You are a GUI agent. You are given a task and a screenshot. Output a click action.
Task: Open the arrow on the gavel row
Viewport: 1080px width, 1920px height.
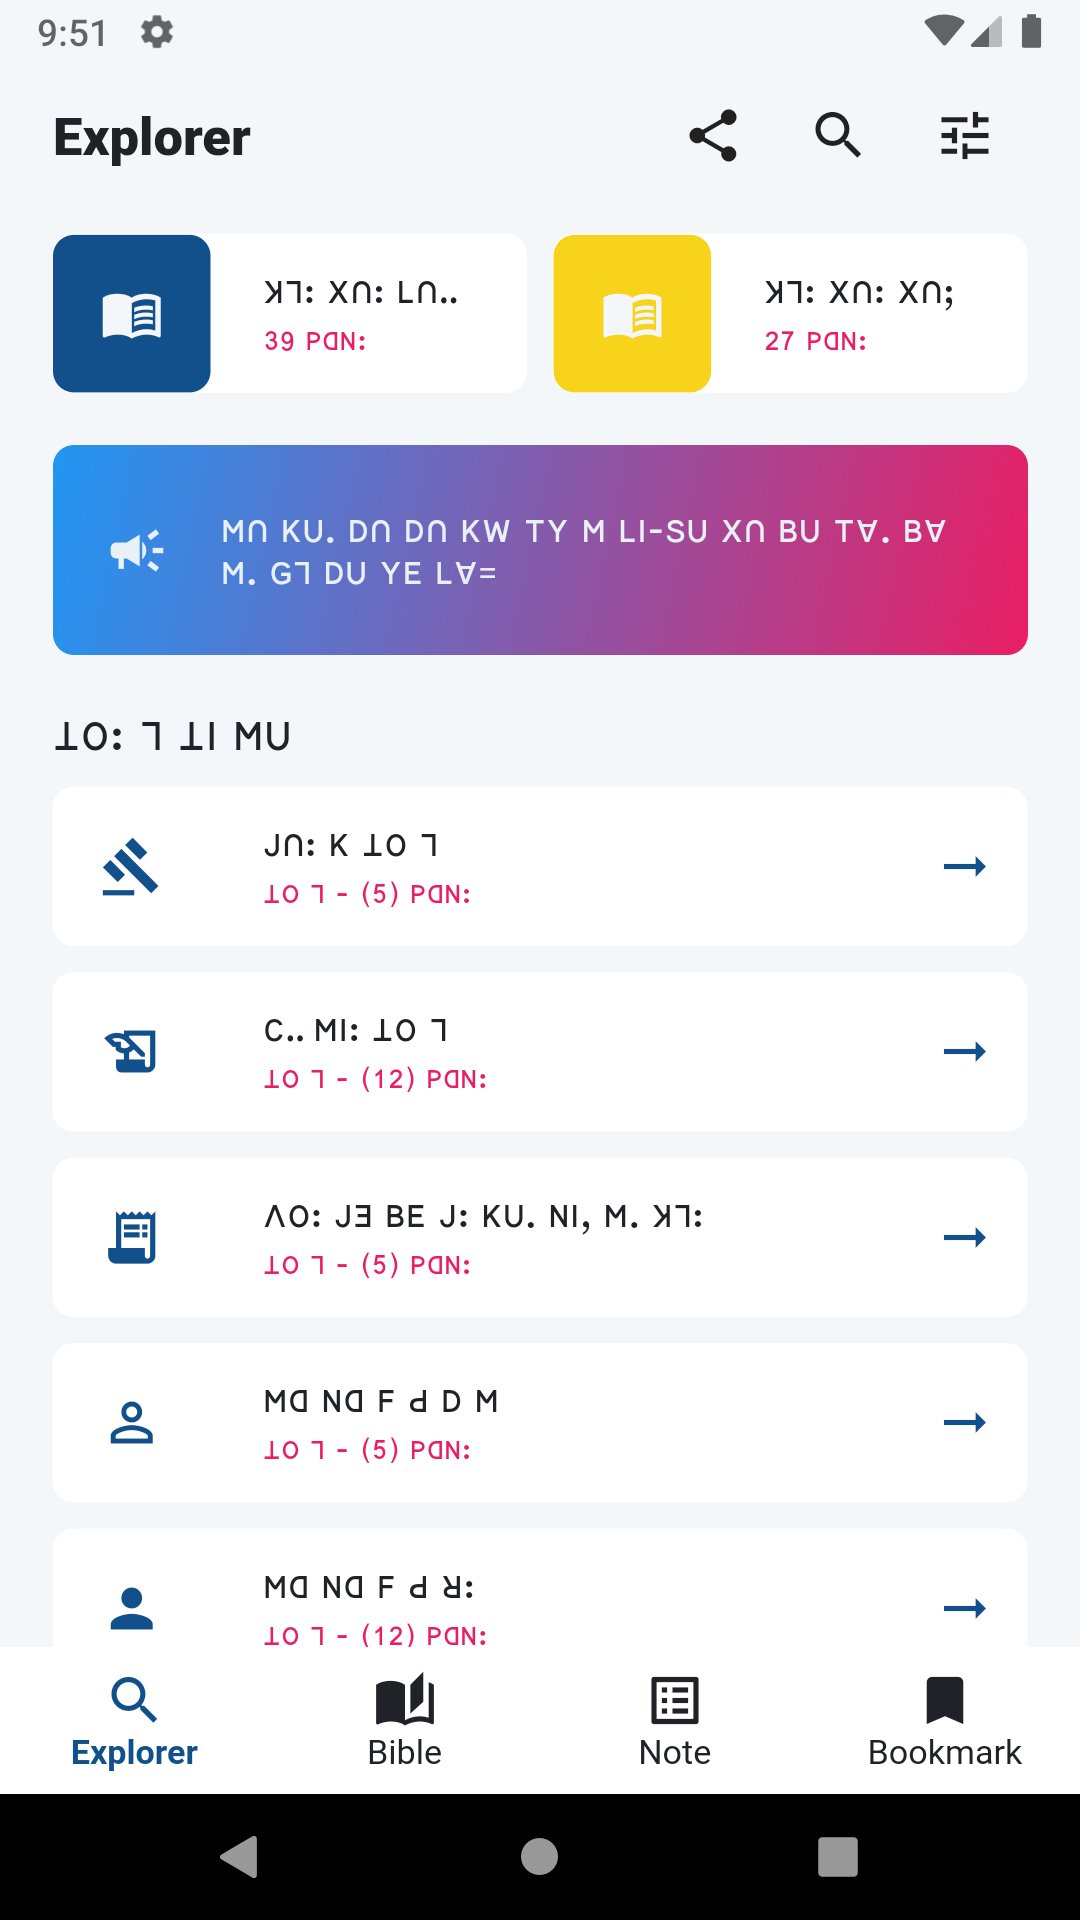tap(964, 866)
